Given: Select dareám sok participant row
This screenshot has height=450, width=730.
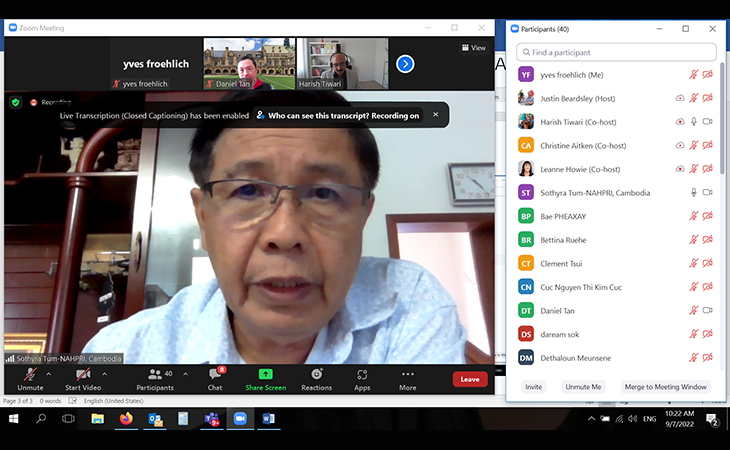Looking at the screenshot, I should [616, 334].
